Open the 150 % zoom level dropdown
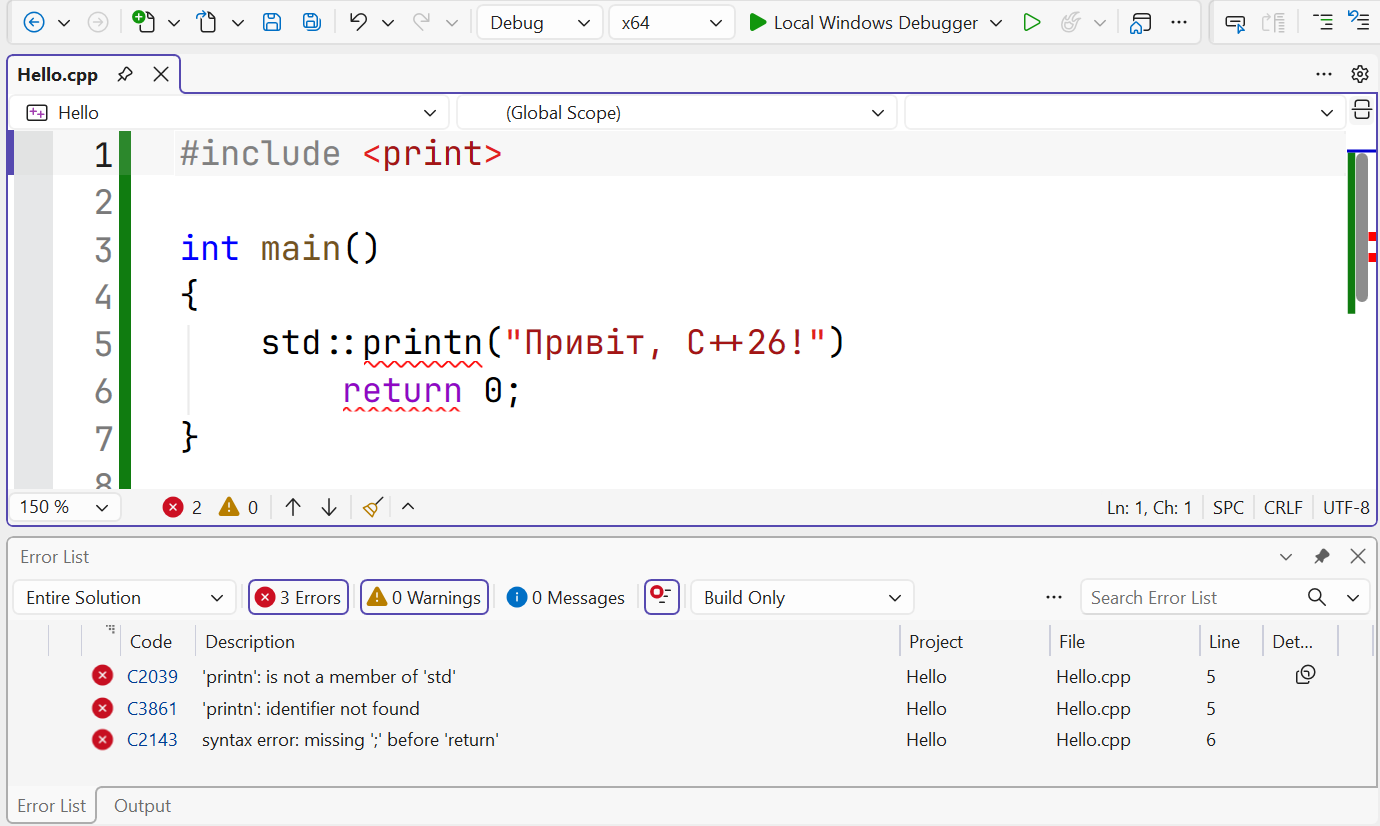Image resolution: width=1380 pixels, height=826 pixels. tap(65, 507)
